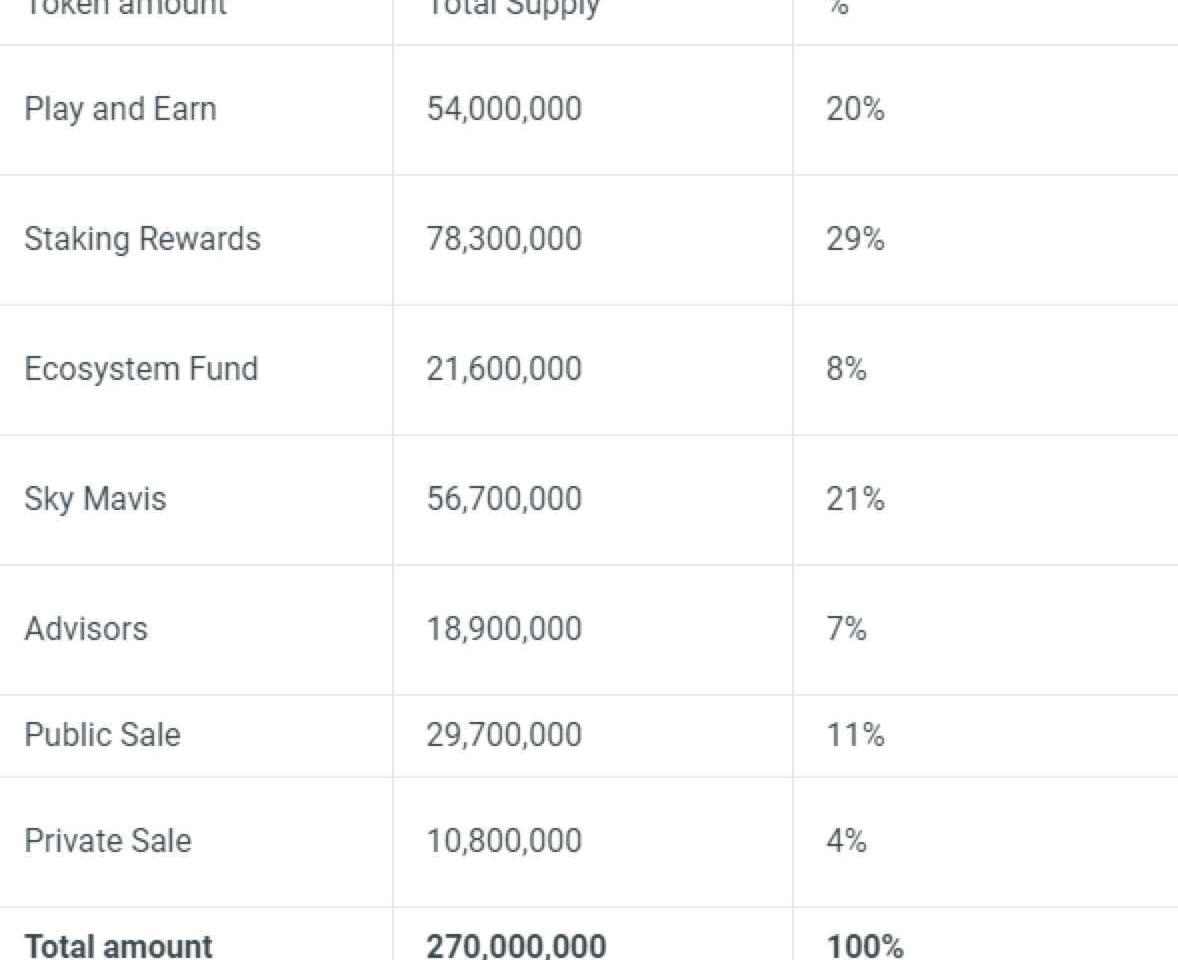Screen dimensions: 1178x960
Task: Click the 20% percentage cell
Action: tap(855, 109)
